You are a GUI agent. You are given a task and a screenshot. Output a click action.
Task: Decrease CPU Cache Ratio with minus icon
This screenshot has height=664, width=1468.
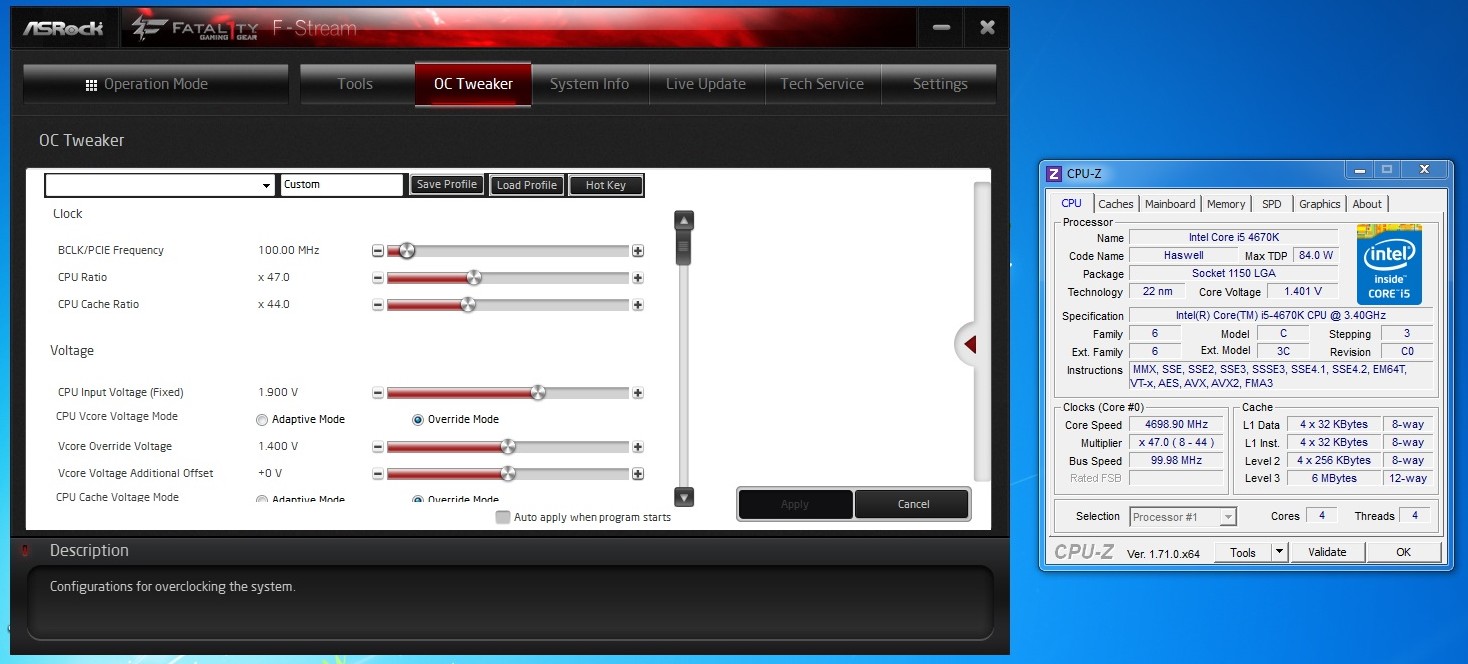378,305
